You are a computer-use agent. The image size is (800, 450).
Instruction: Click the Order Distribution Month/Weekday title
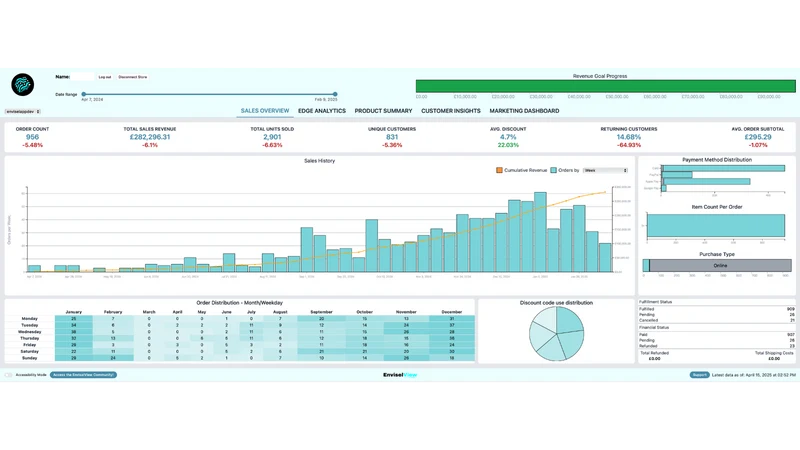click(x=239, y=303)
